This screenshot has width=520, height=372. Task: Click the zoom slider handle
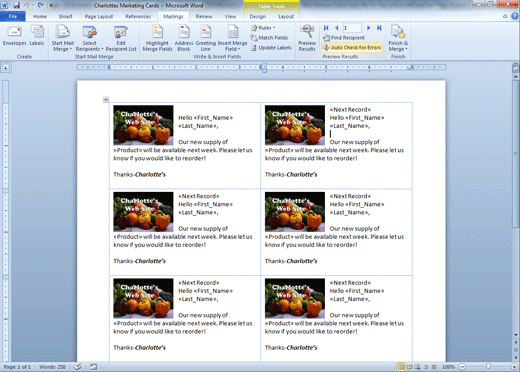tap(488, 367)
